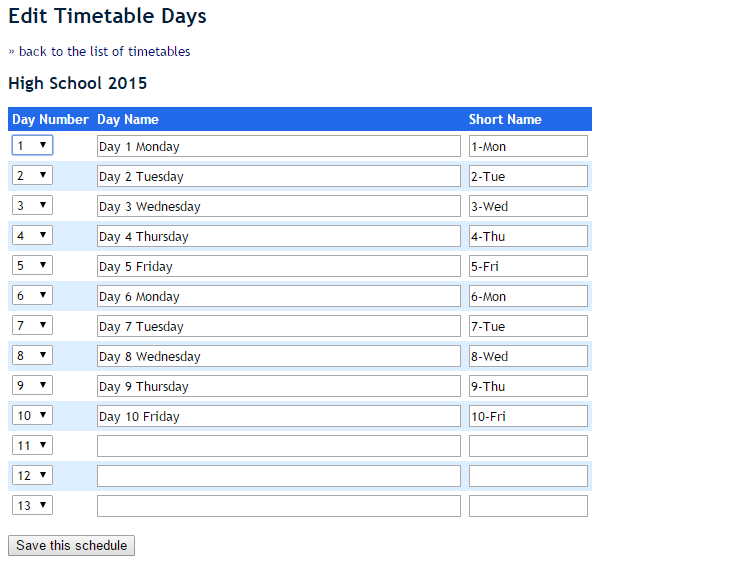This screenshot has height=568, width=740.
Task: Expand the Day Number 13 dropdown
Action: coord(32,506)
